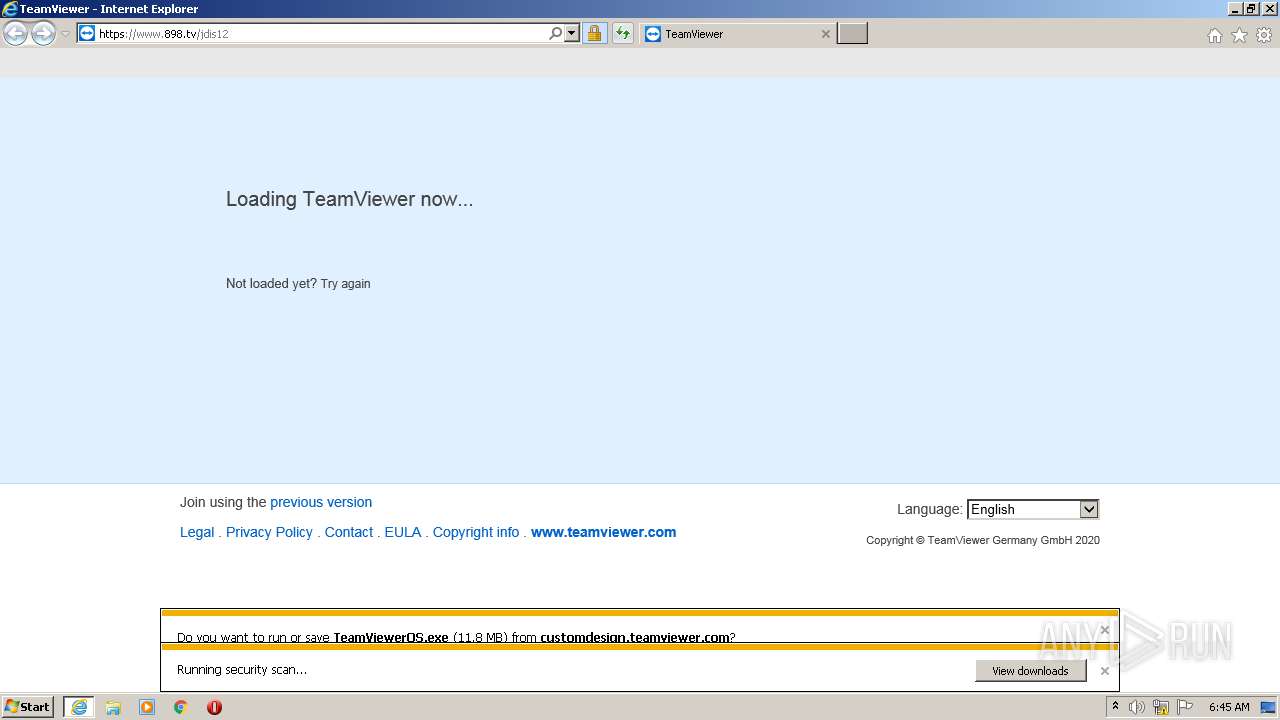Launch Chrome from the taskbar
This screenshot has width=1280, height=720.
181,707
